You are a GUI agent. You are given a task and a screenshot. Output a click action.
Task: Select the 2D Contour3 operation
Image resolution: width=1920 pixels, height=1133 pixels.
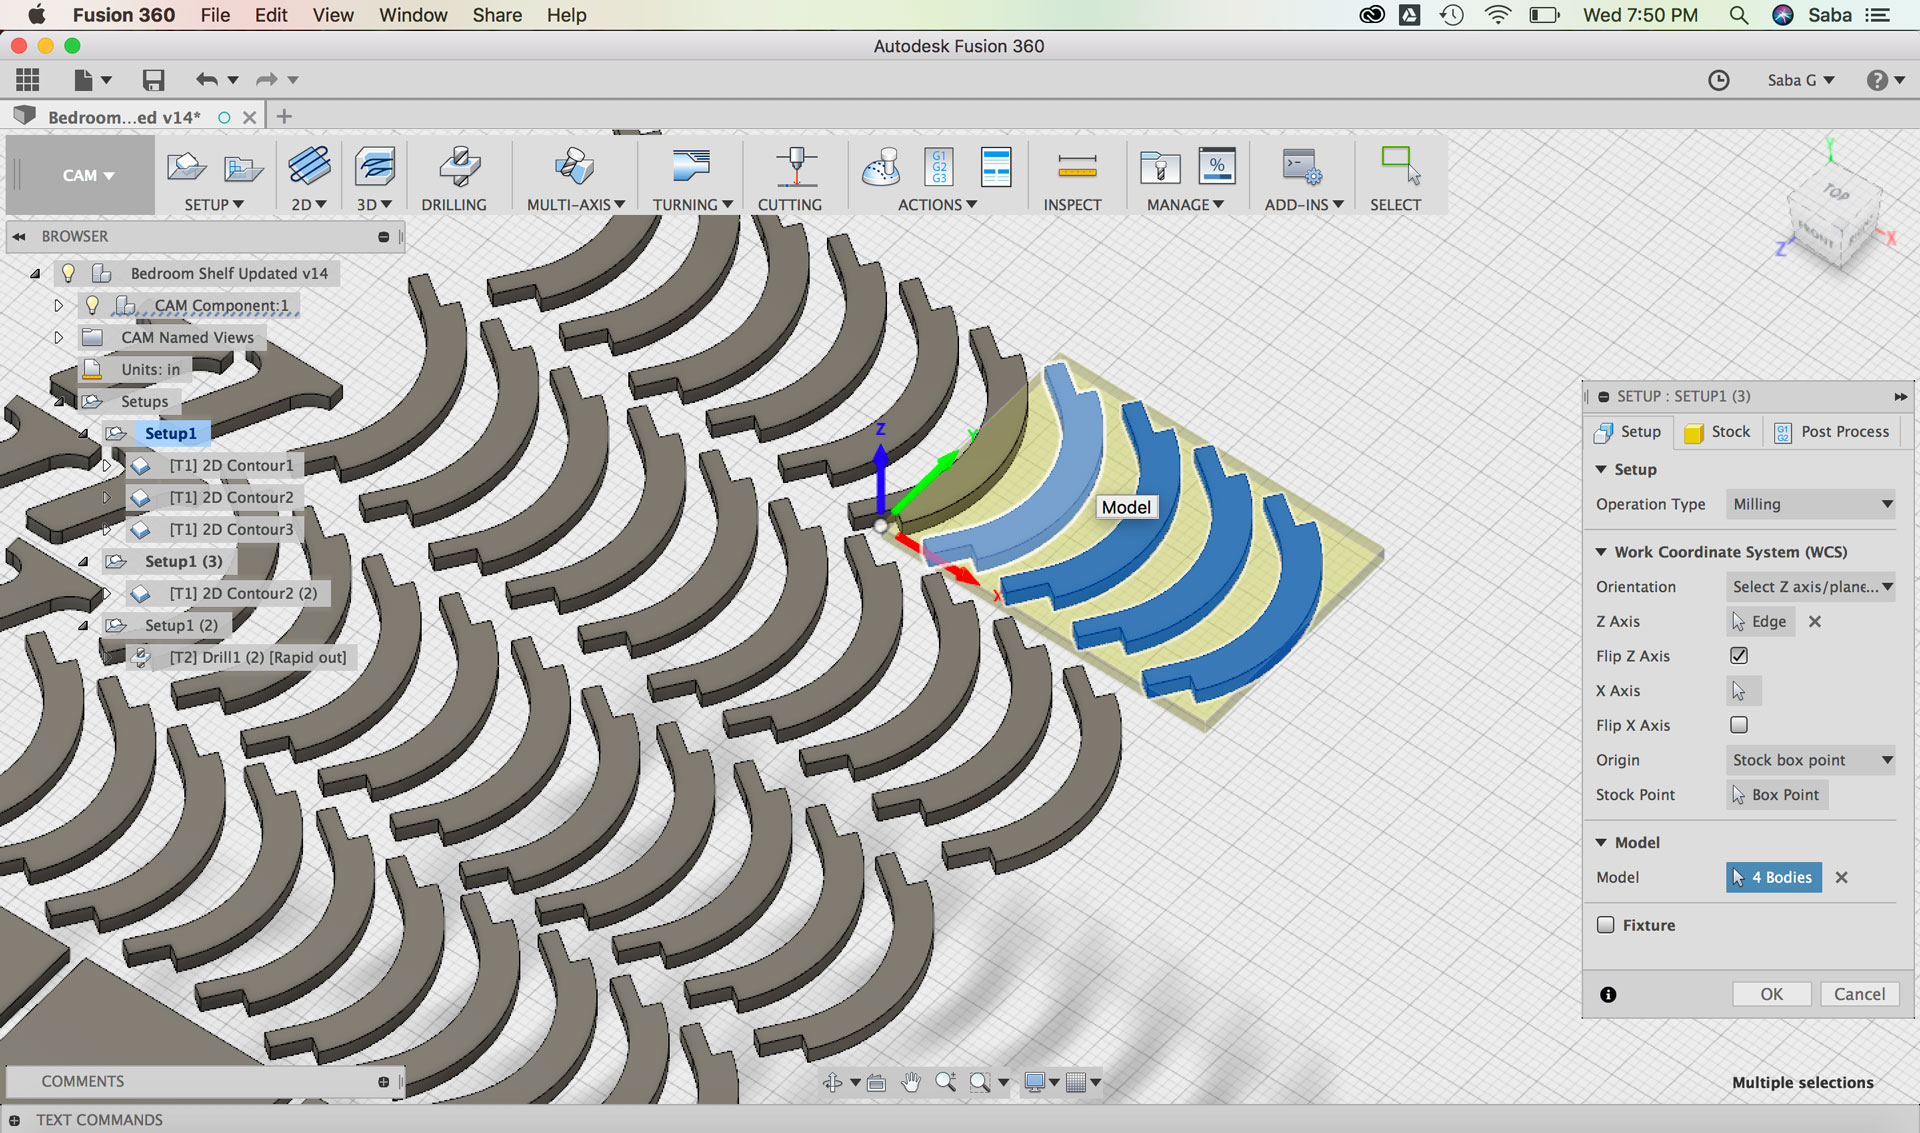pos(231,529)
